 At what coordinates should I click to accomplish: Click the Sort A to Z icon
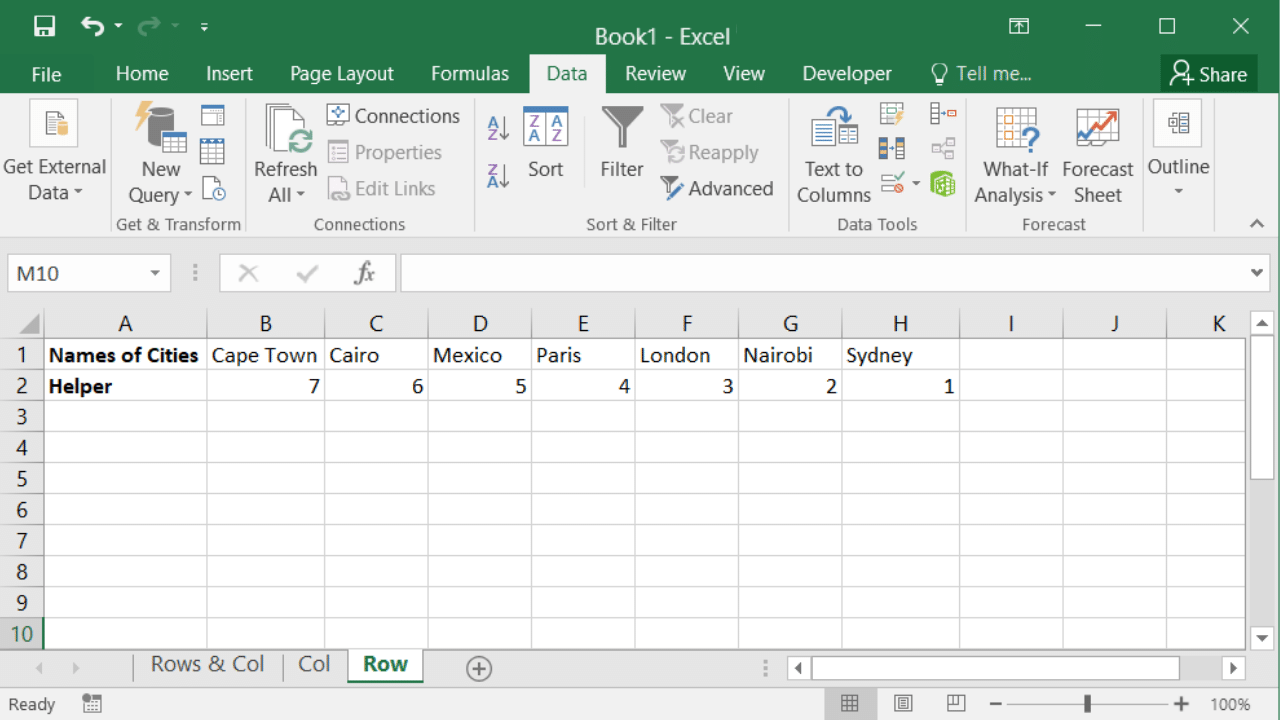tap(498, 128)
